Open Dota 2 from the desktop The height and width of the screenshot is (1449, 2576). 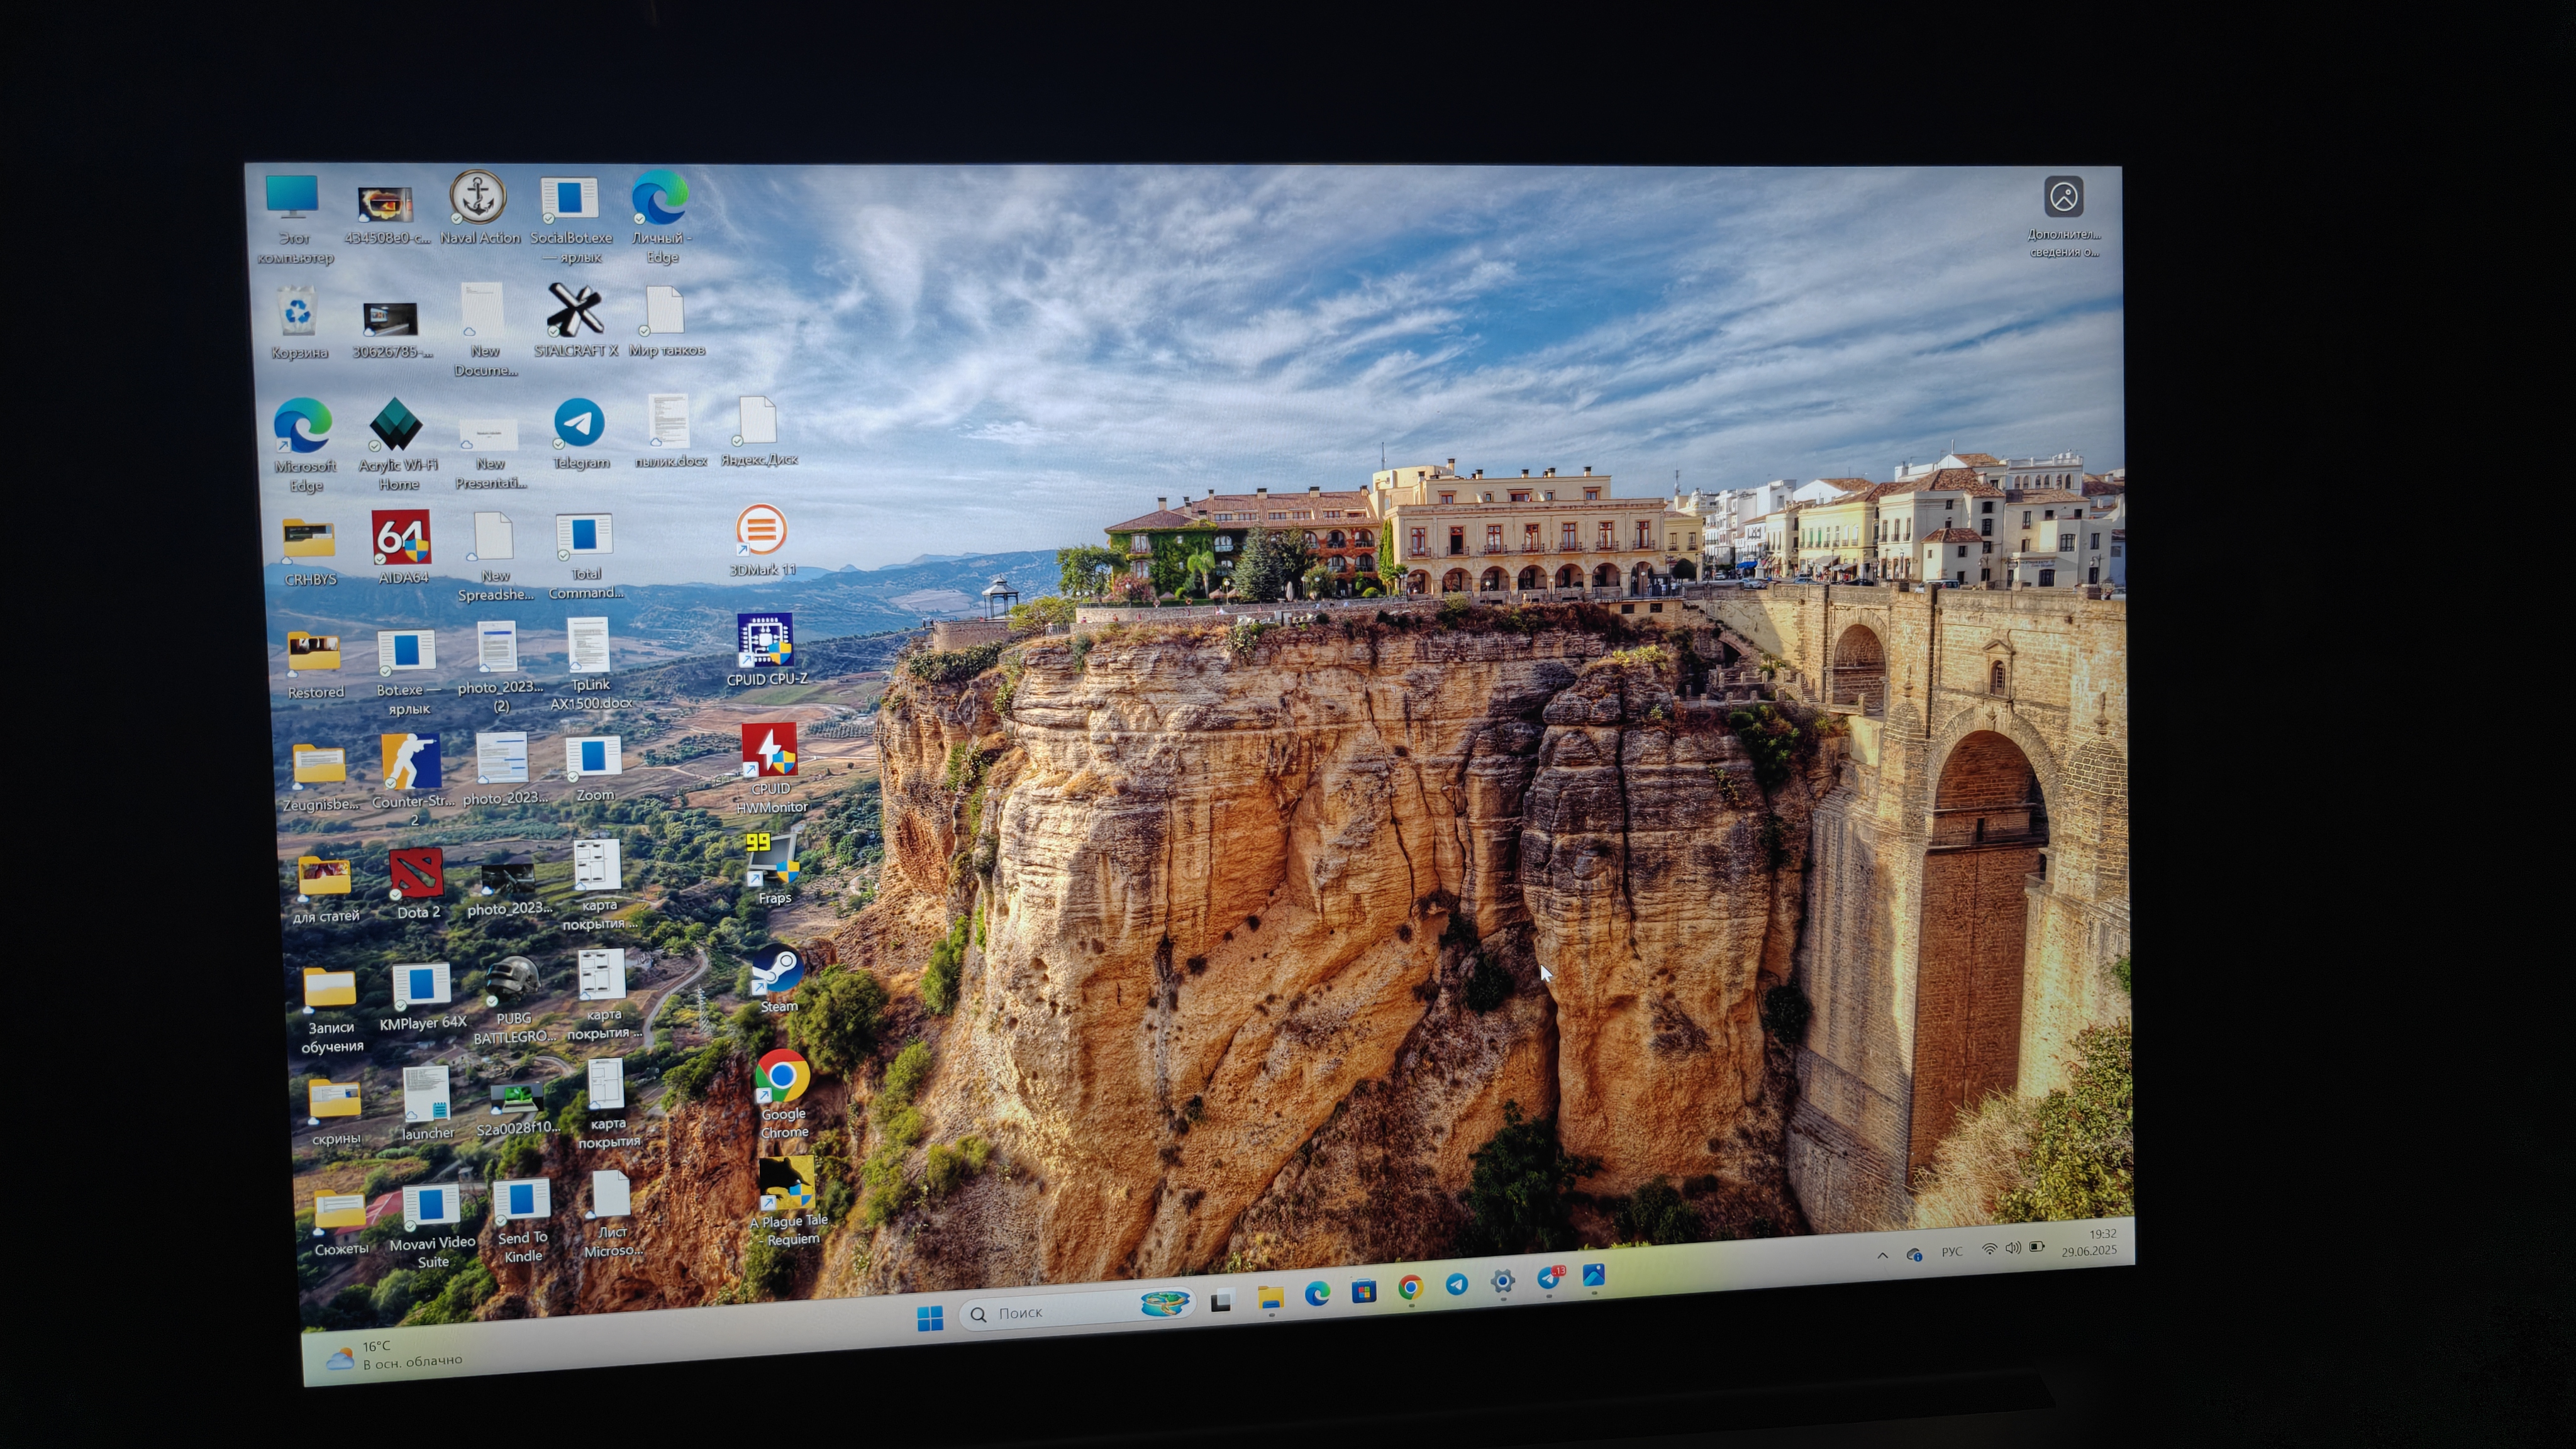point(417,884)
